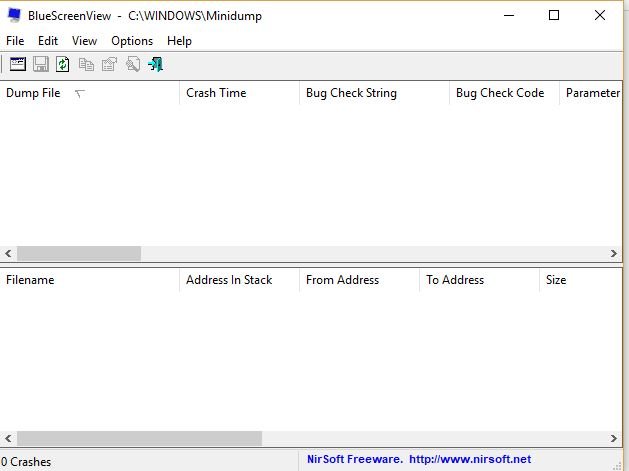The width and height of the screenshot is (629, 471).
Task: Click the Copy Selected Items icon
Action: pyautogui.click(x=86, y=64)
